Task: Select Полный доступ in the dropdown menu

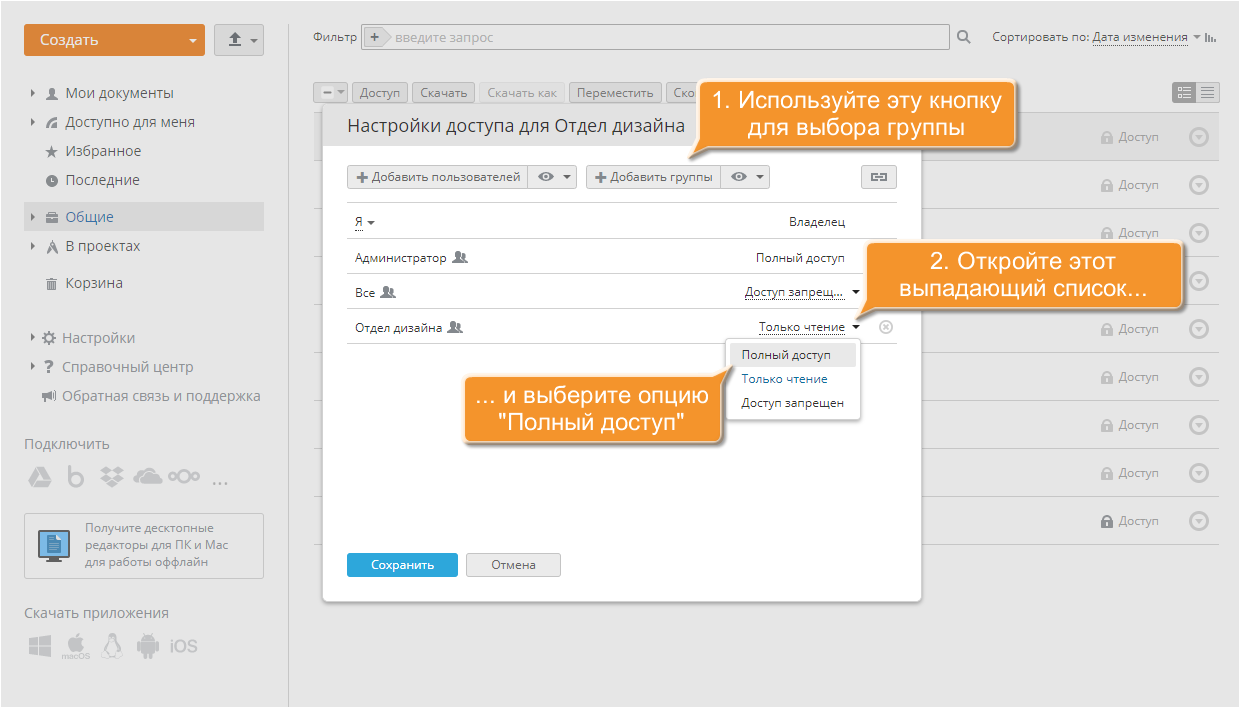Action: pos(792,355)
